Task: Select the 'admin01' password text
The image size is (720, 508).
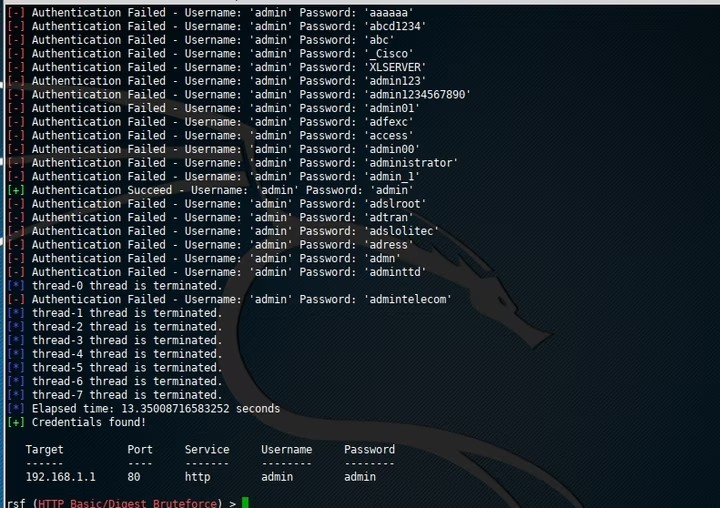Action: (392, 108)
